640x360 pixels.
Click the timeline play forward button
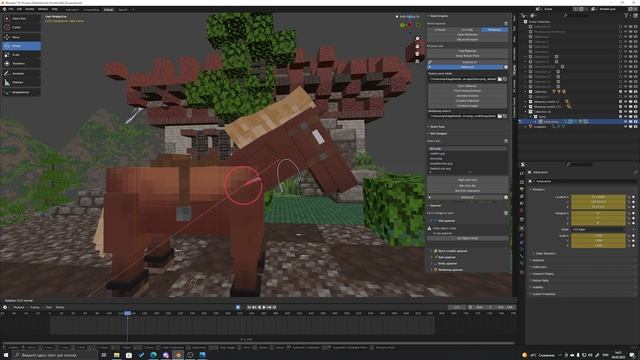pos(264,307)
